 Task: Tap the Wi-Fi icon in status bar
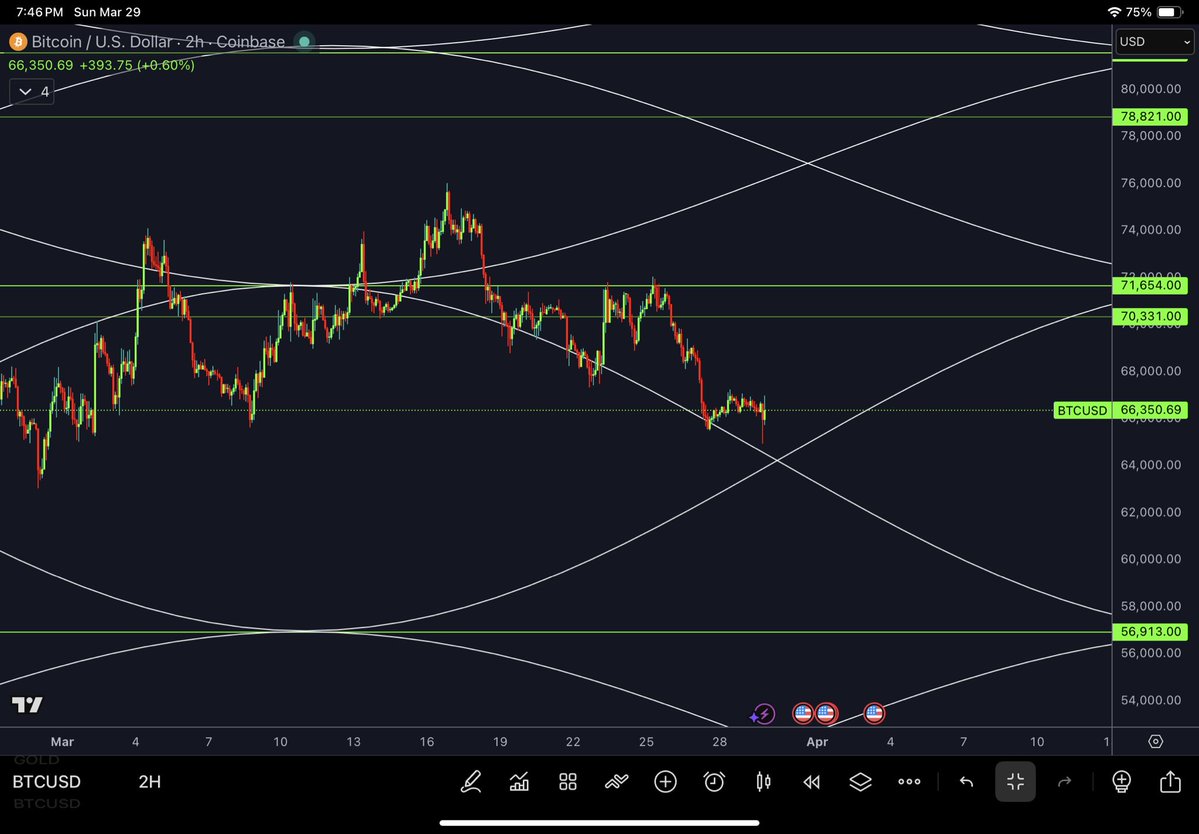[1114, 12]
